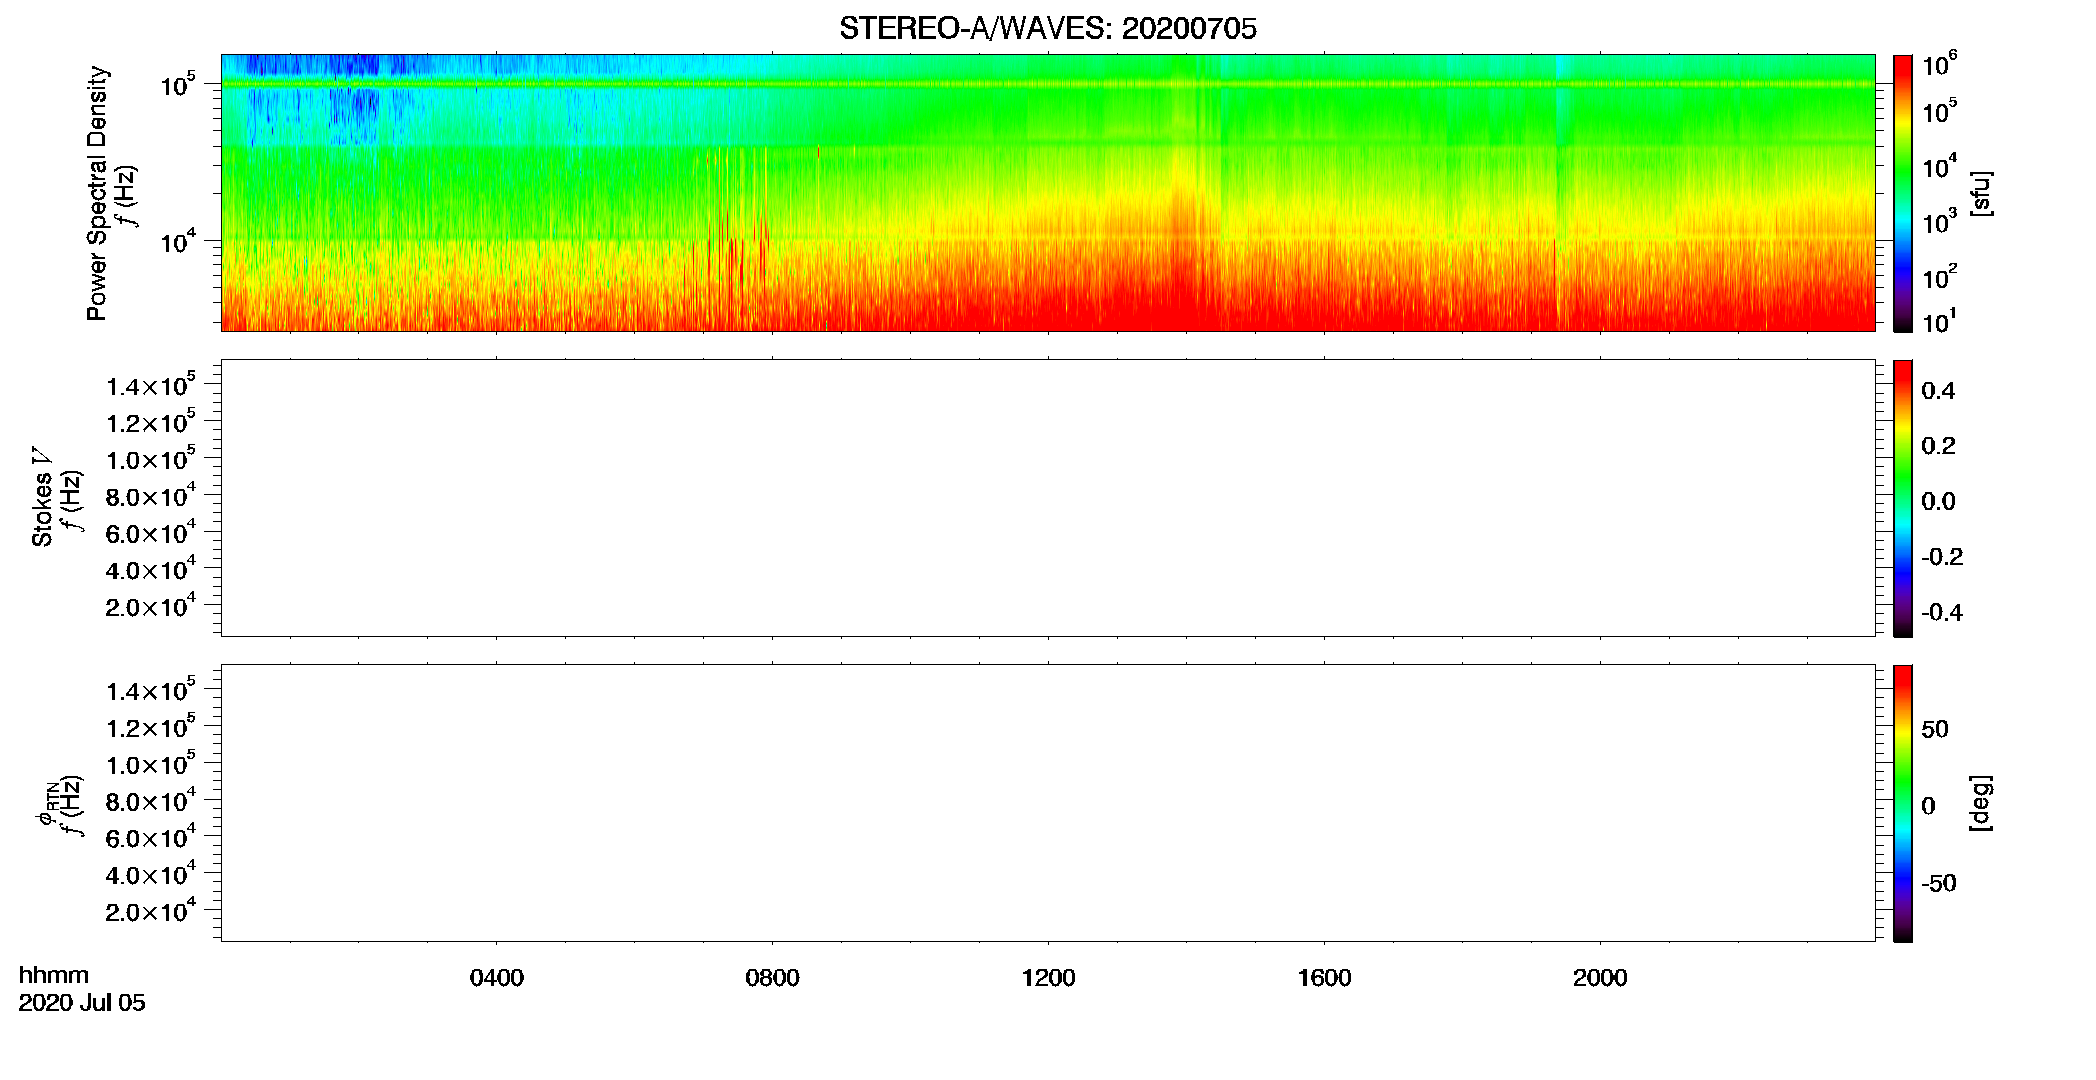The height and width of the screenshot is (1080, 2096).
Task: Click the date label 2020 Jul 05
Action: click(82, 1003)
